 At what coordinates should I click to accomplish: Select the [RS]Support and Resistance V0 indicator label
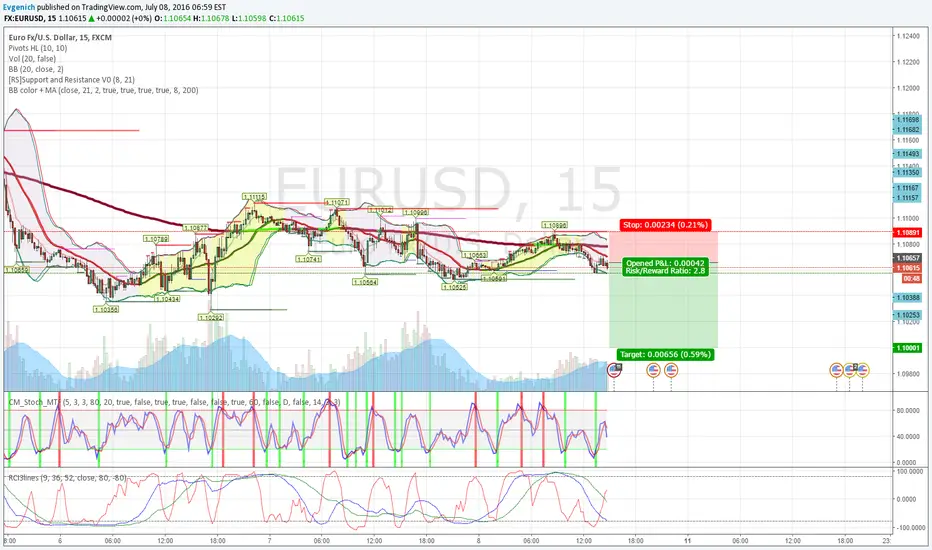pos(71,80)
